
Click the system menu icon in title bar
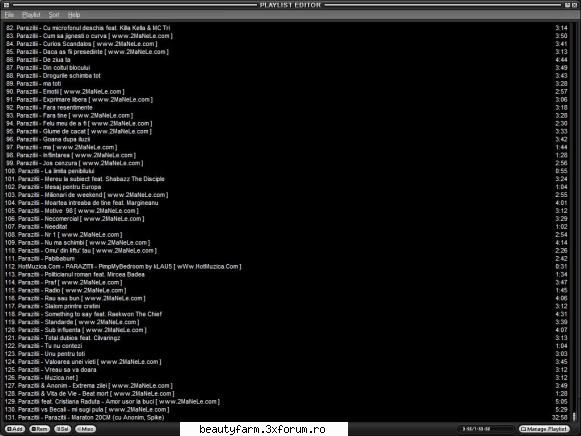[x=6, y=5]
